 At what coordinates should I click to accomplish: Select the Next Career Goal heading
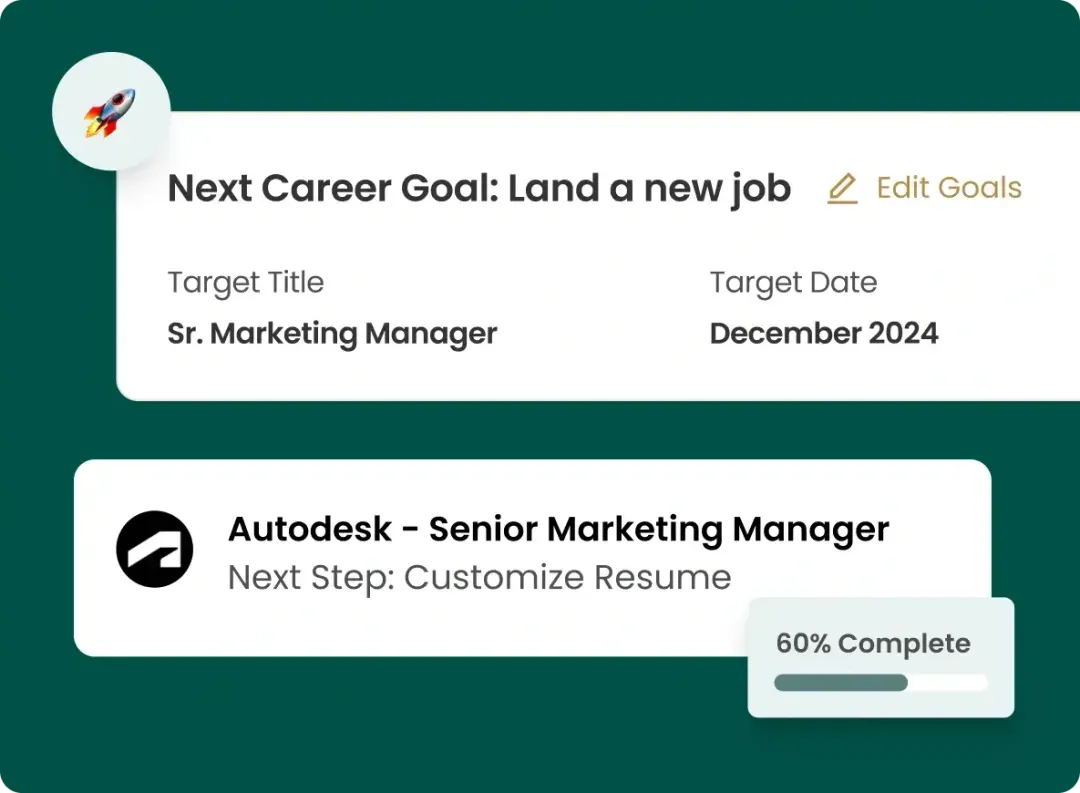[x=479, y=188]
